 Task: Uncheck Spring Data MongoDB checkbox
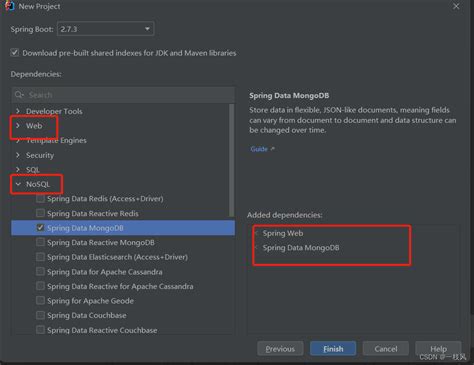point(40,228)
